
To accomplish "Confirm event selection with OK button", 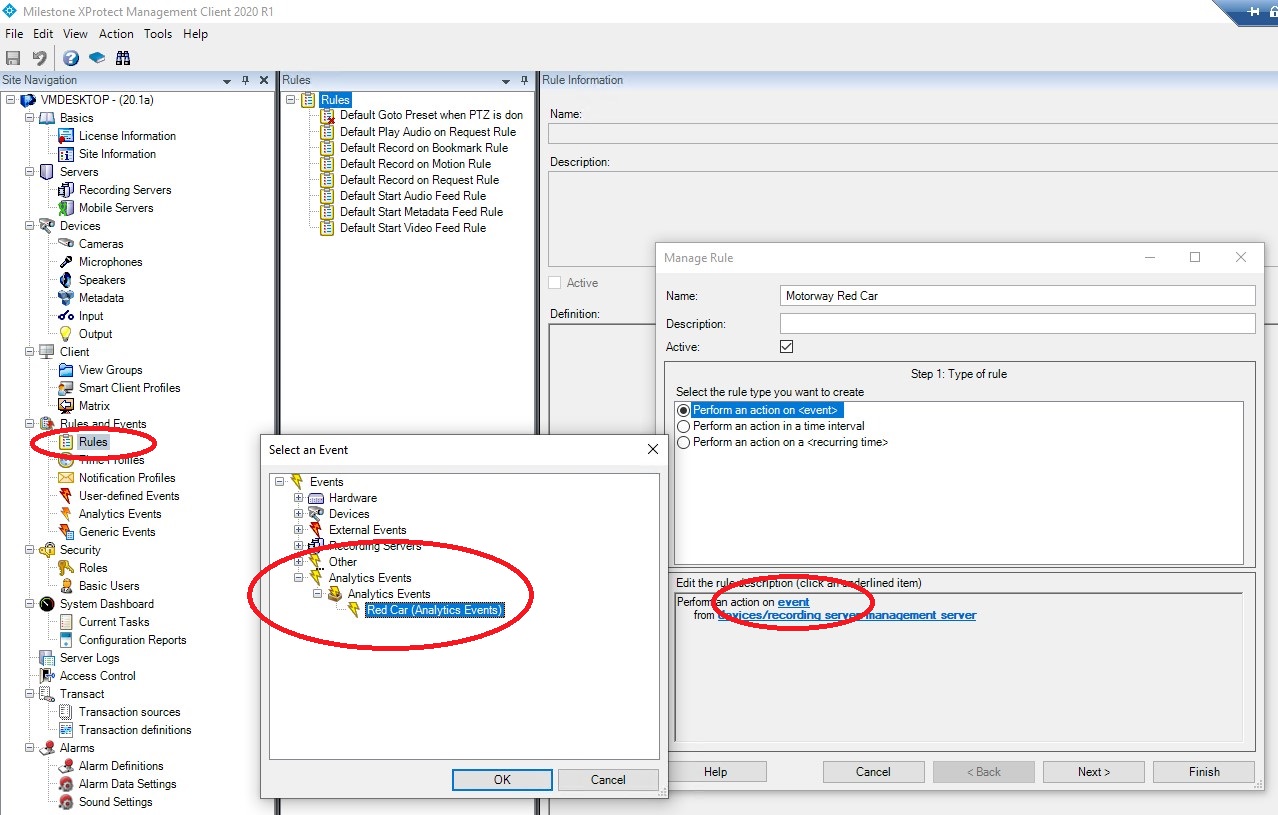I will click(502, 780).
